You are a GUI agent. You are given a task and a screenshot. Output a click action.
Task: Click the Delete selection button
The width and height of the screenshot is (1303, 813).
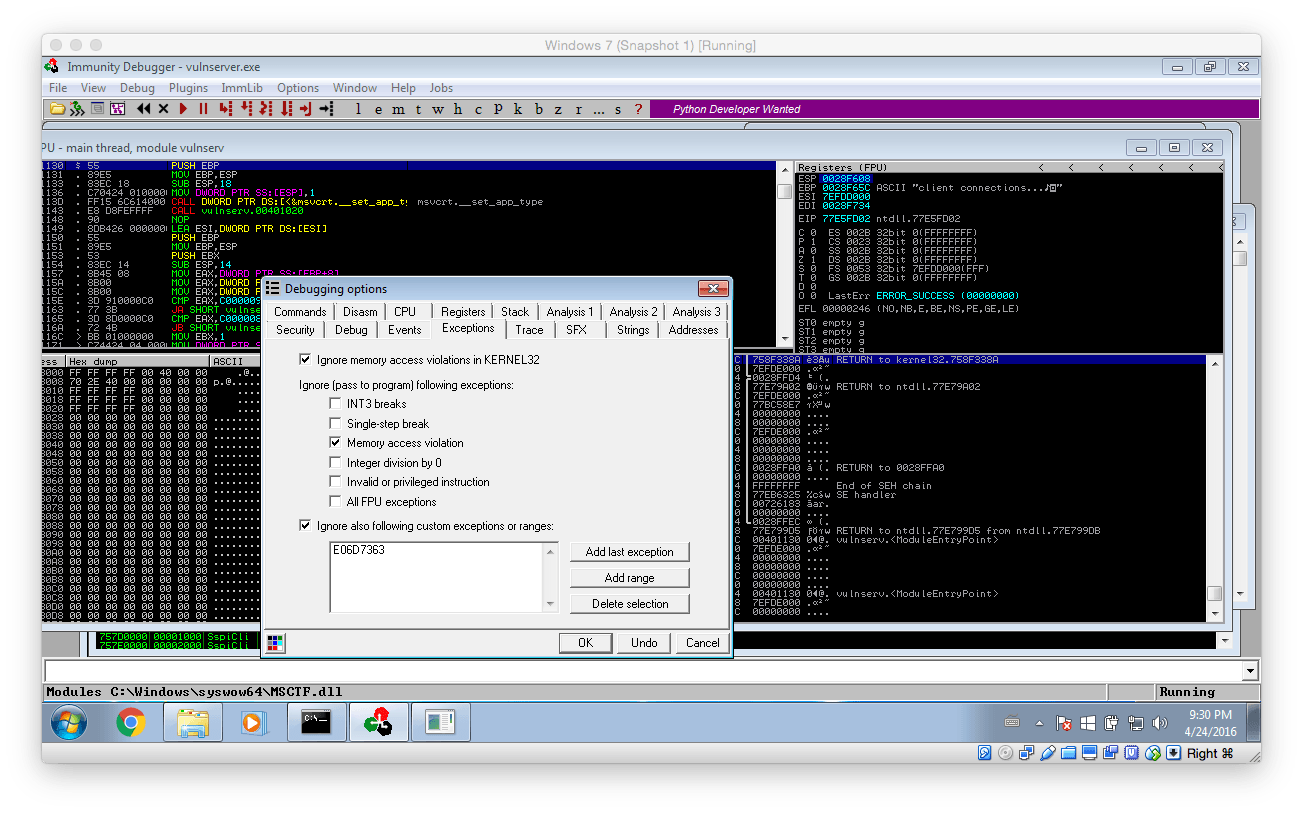click(630, 604)
